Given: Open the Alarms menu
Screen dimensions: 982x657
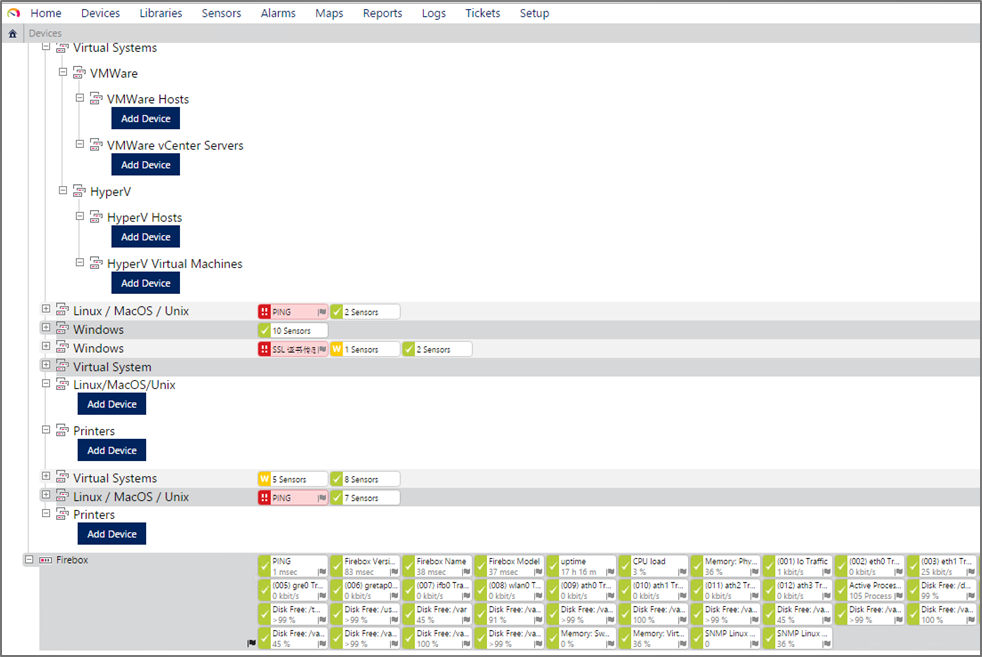Looking at the screenshot, I should click(x=278, y=13).
